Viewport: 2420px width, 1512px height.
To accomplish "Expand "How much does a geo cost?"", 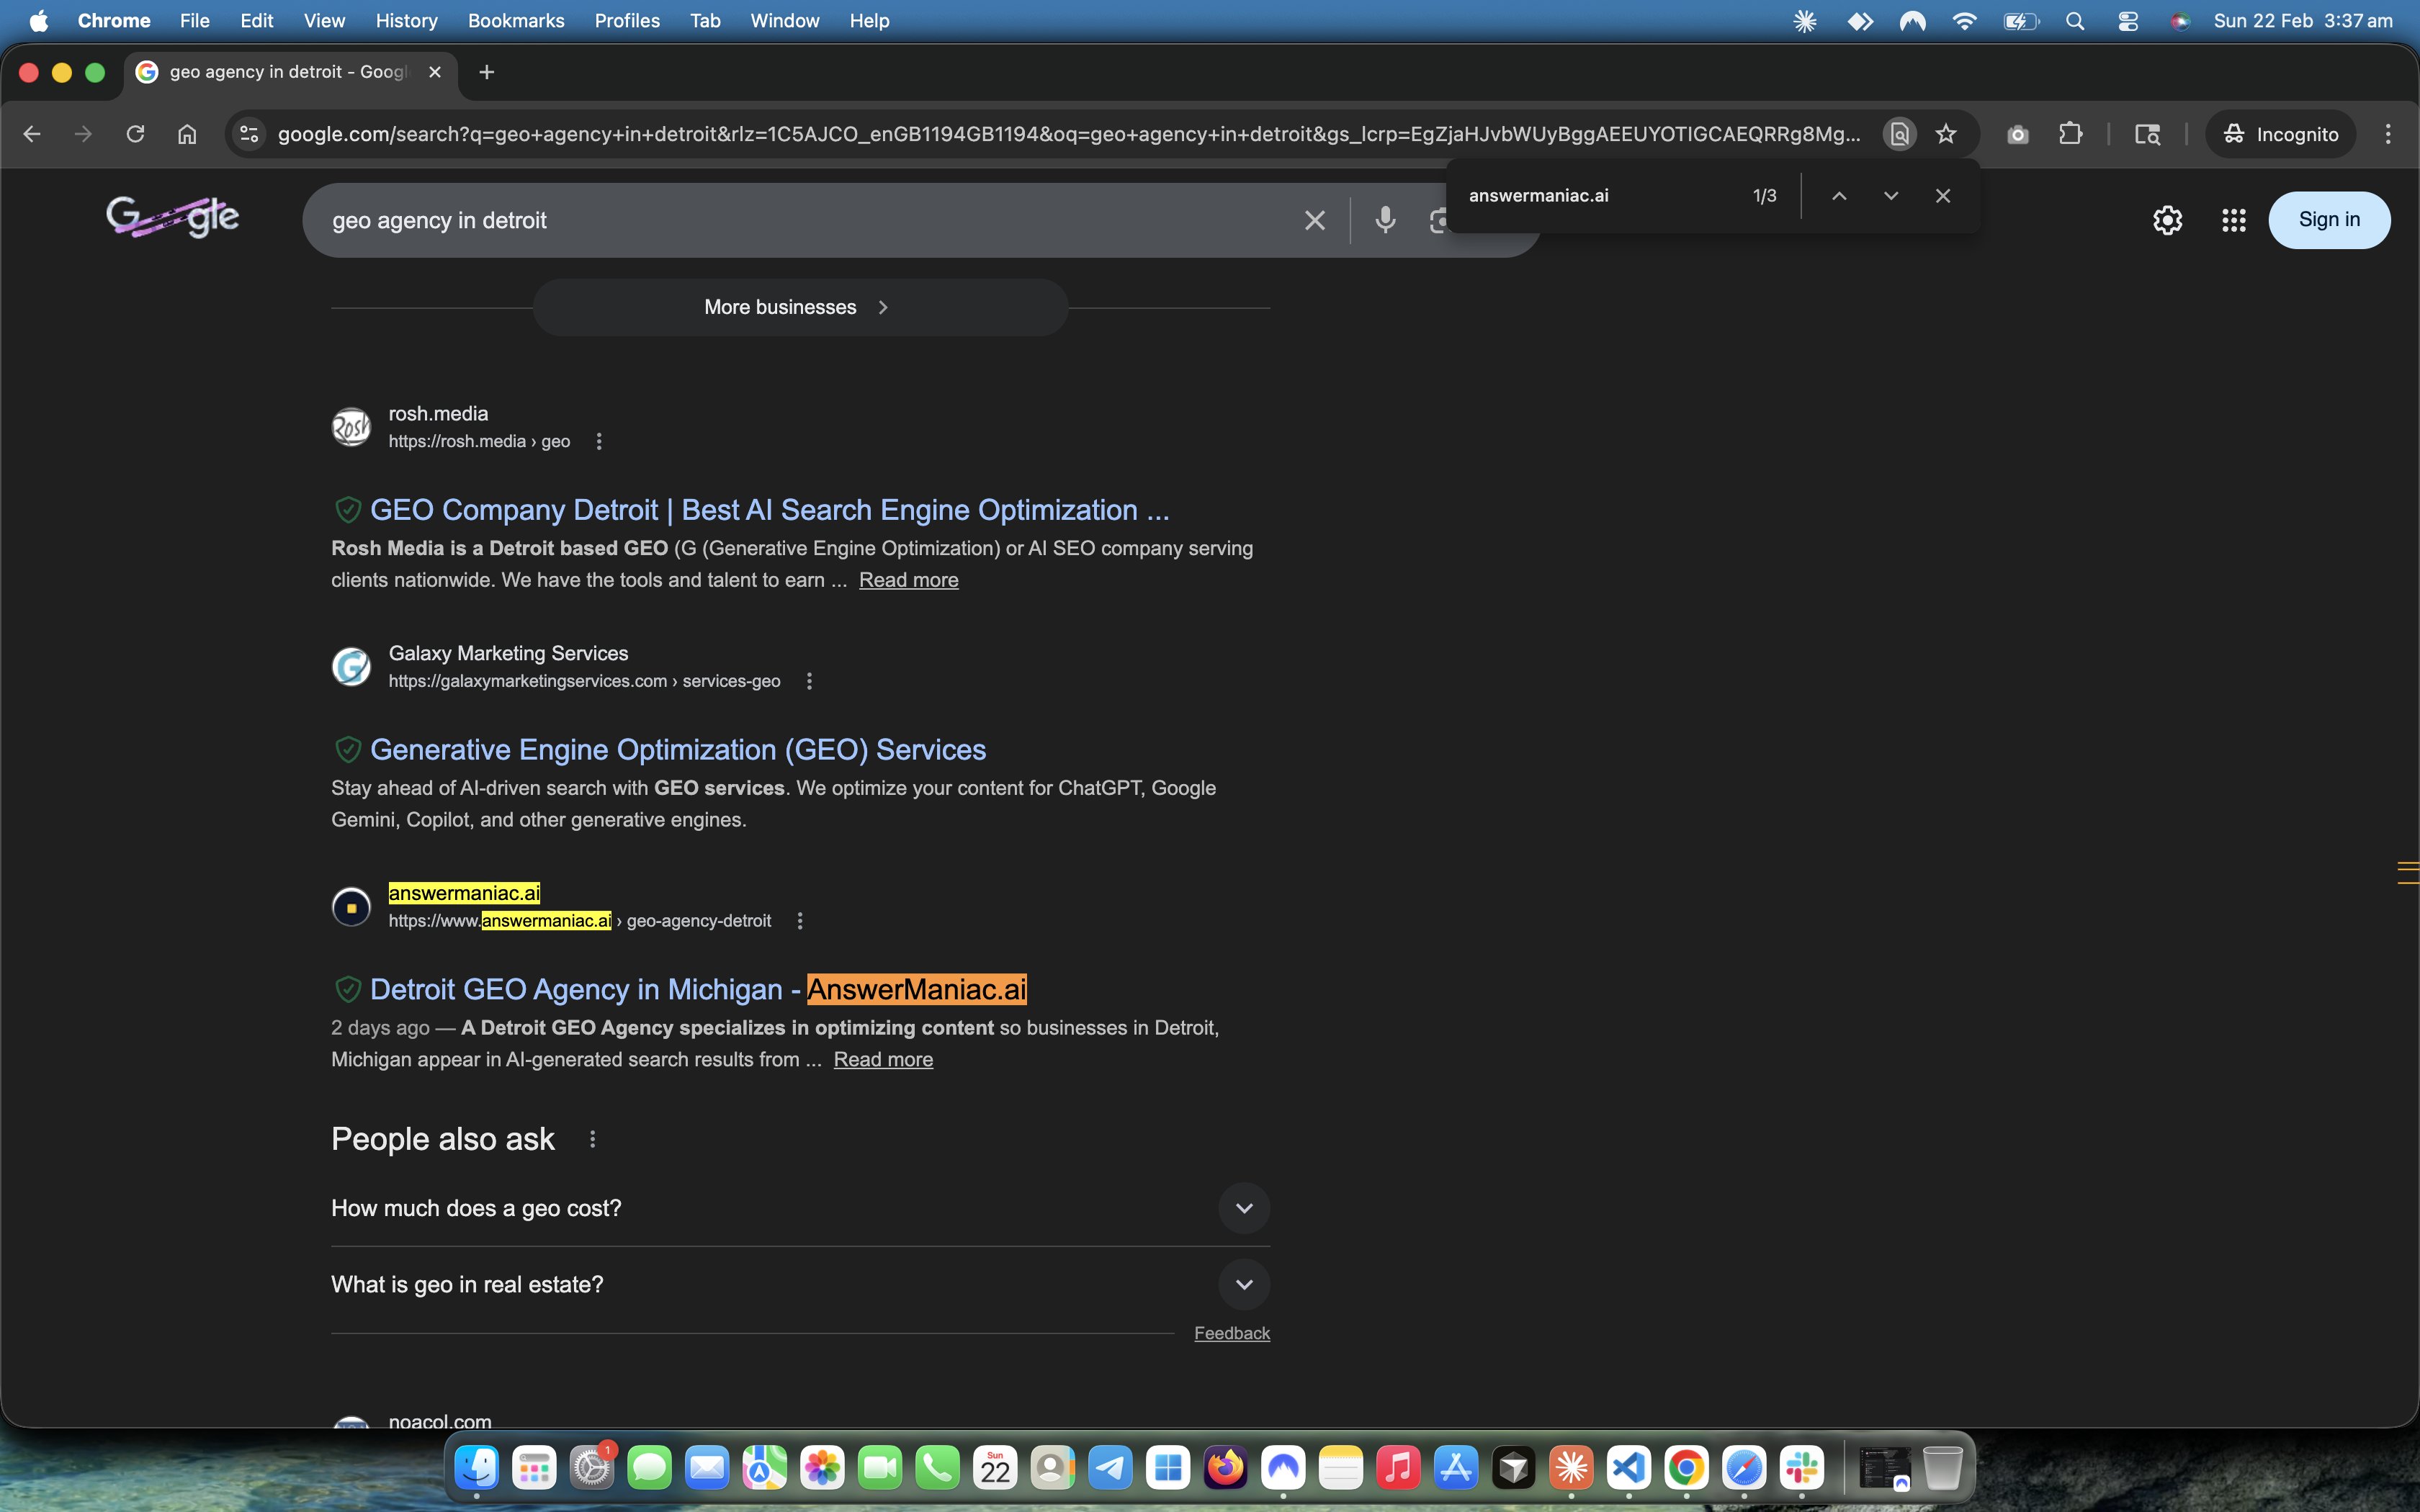I will click(x=1243, y=1208).
